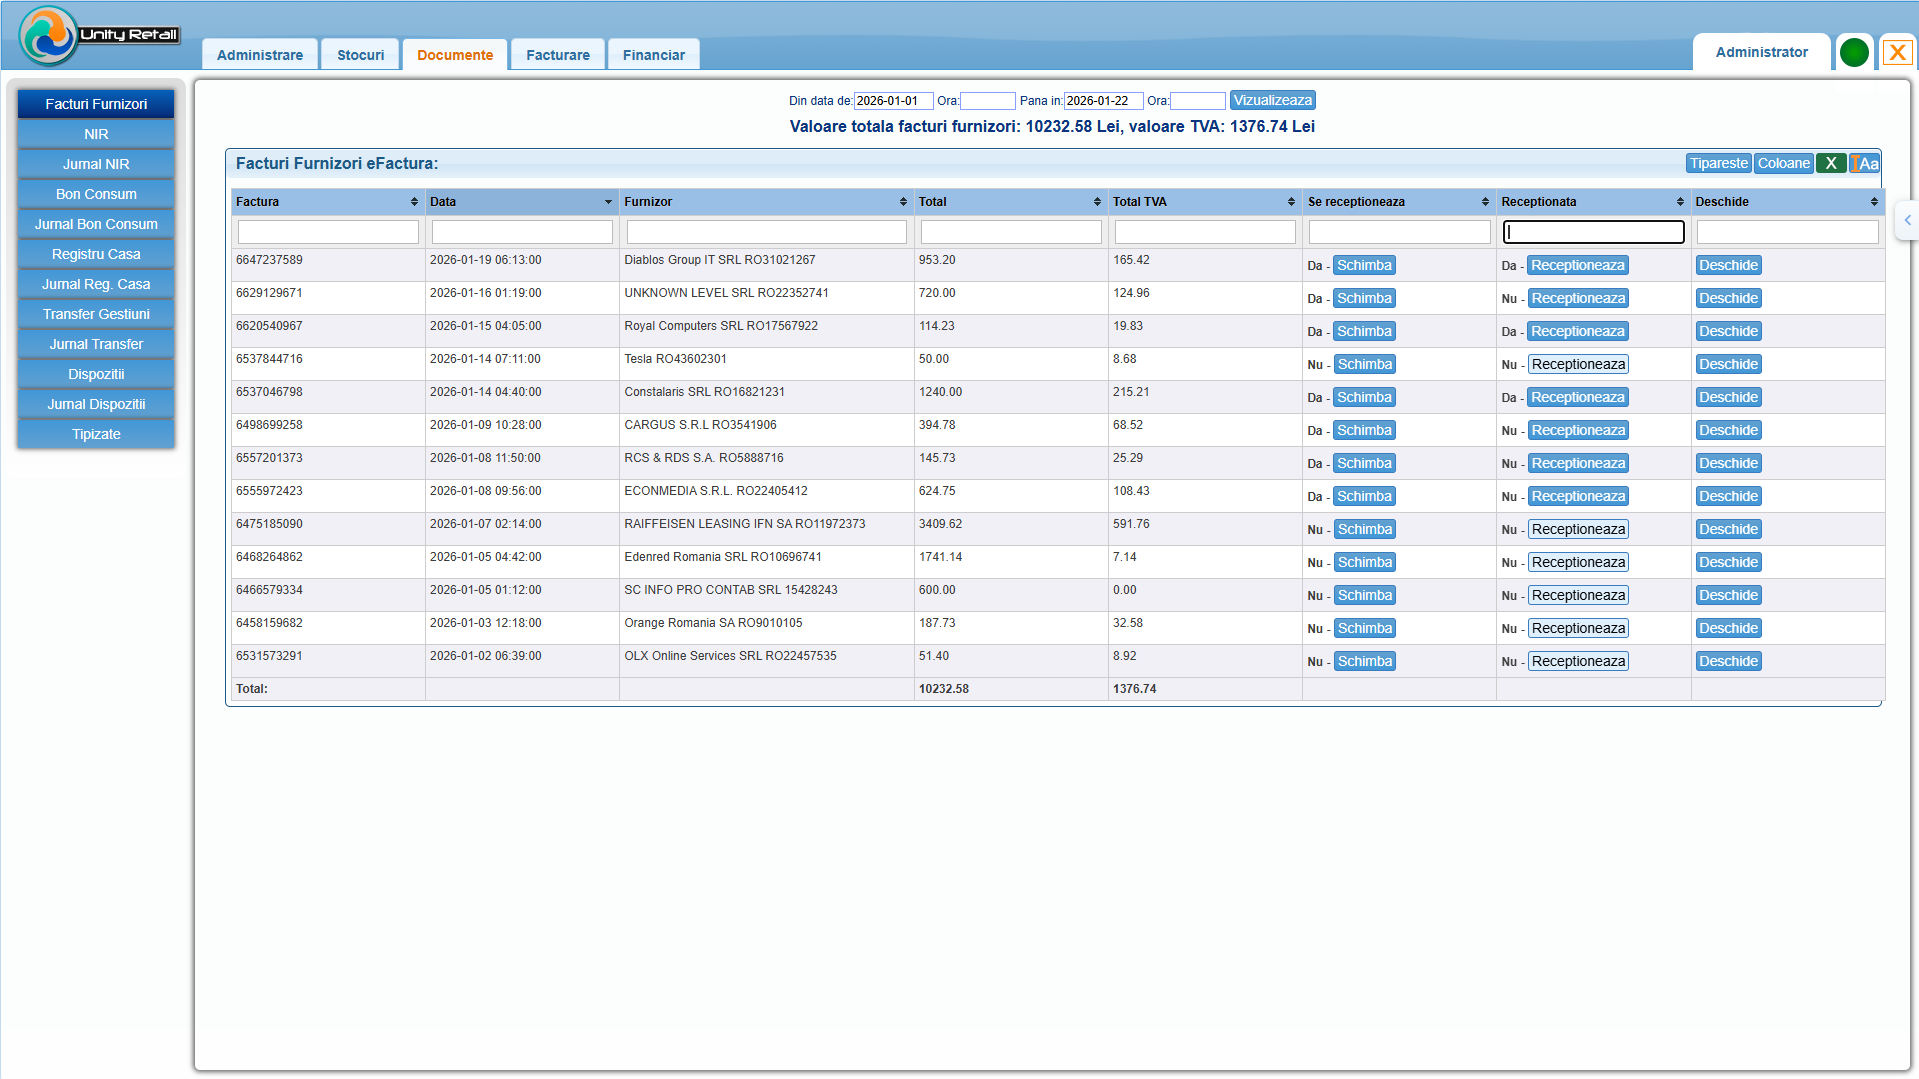Screen dimensions: 1919x1079
Task: Sort the Furnizor column
Action: click(903, 202)
